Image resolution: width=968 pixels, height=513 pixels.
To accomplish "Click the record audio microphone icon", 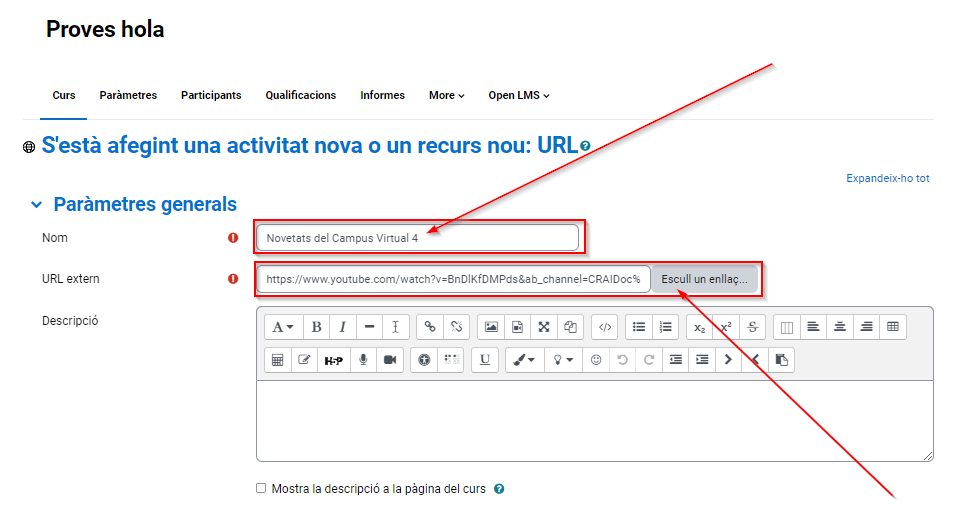I will [x=363, y=360].
